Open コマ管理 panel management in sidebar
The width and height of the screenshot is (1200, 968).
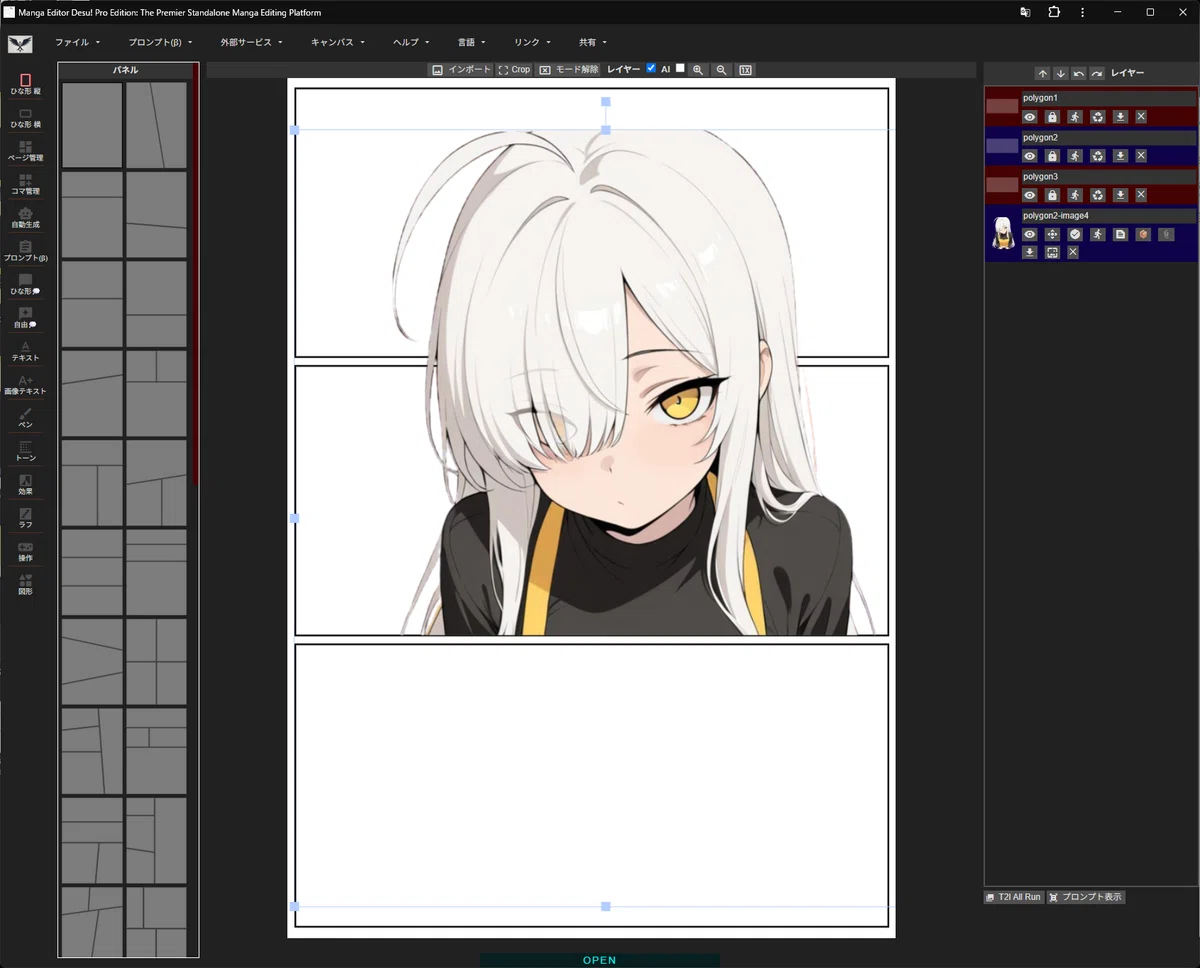pos(25,184)
